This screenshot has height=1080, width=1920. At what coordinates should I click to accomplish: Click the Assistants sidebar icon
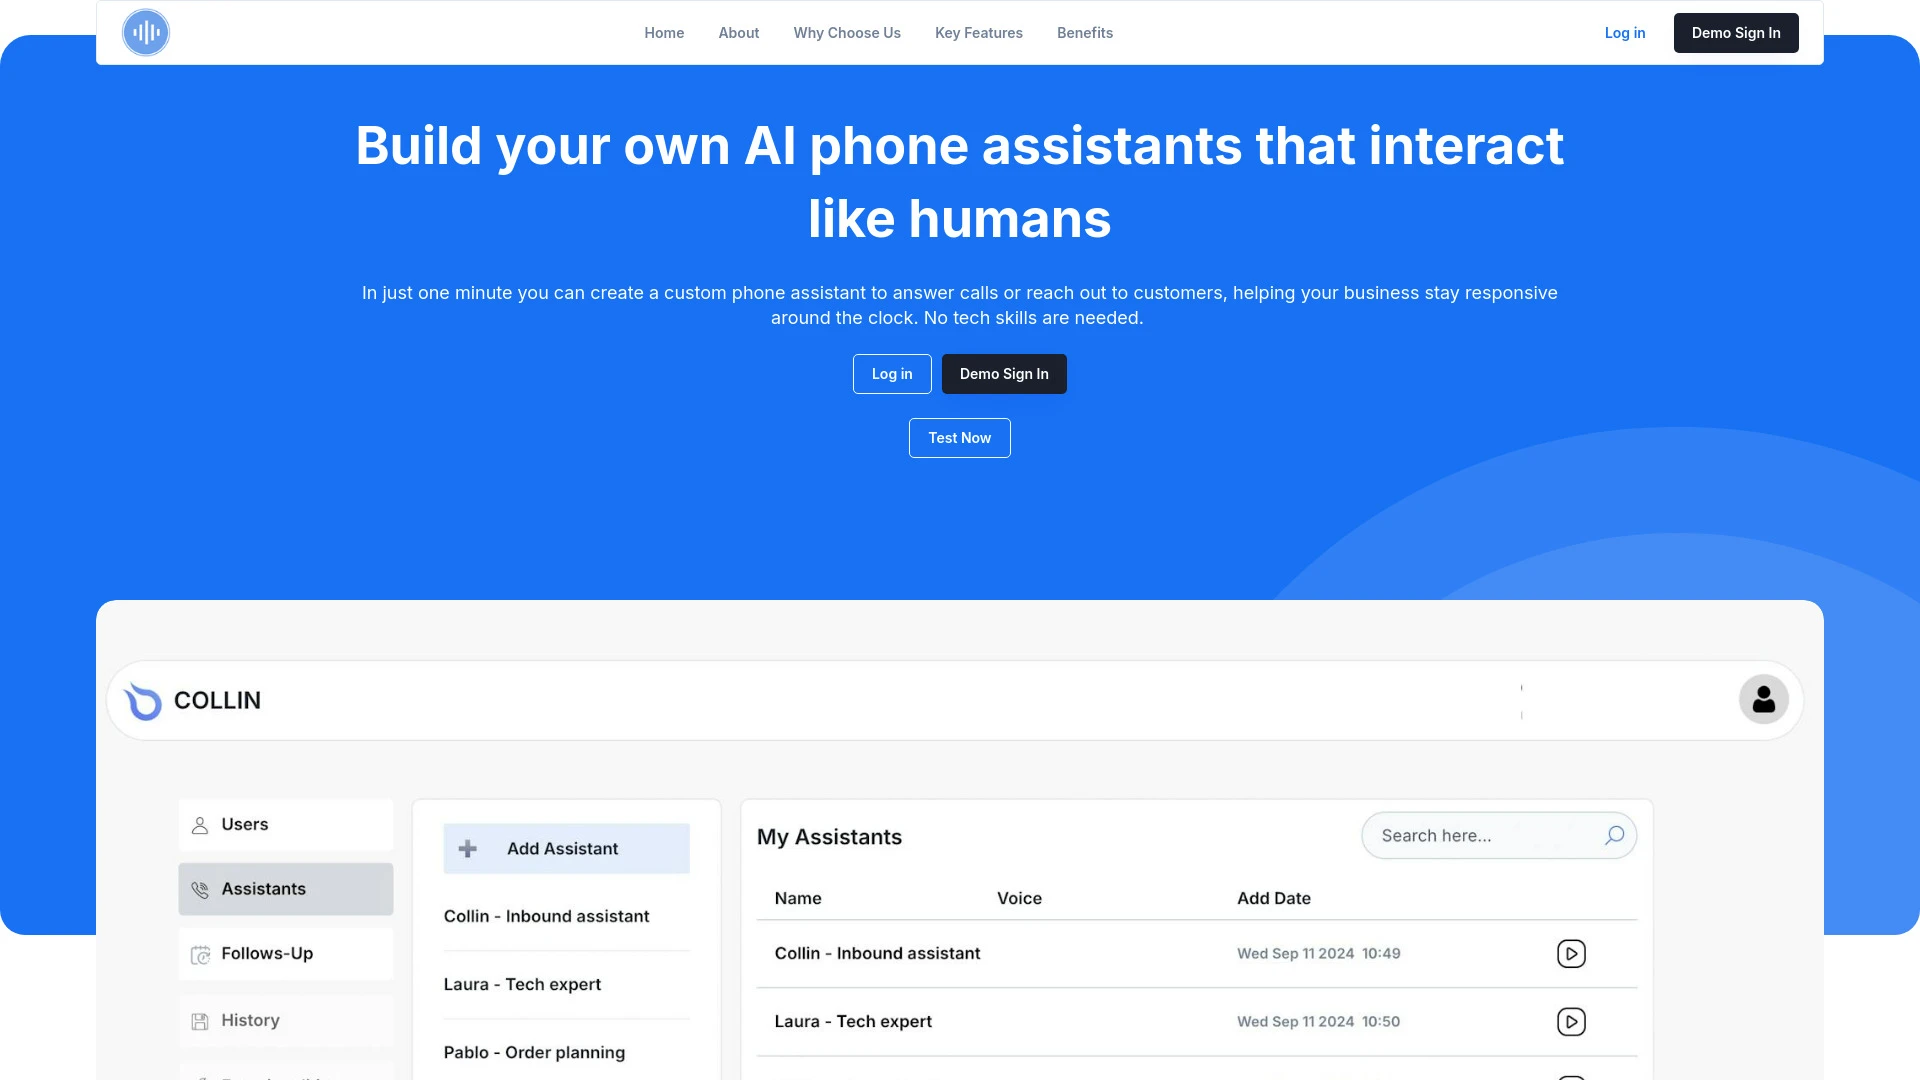pyautogui.click(x=200, y=889)
